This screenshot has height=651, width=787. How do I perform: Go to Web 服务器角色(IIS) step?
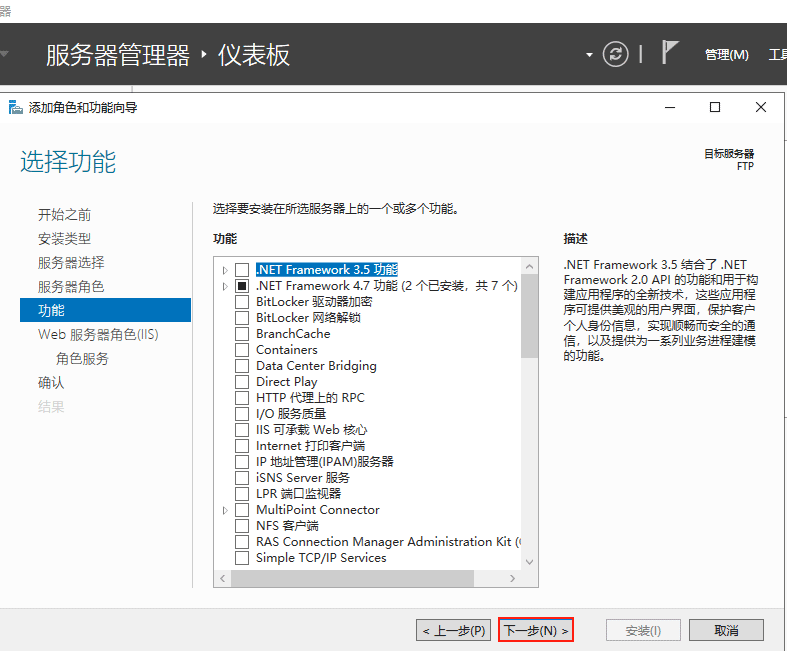point(98,334)
